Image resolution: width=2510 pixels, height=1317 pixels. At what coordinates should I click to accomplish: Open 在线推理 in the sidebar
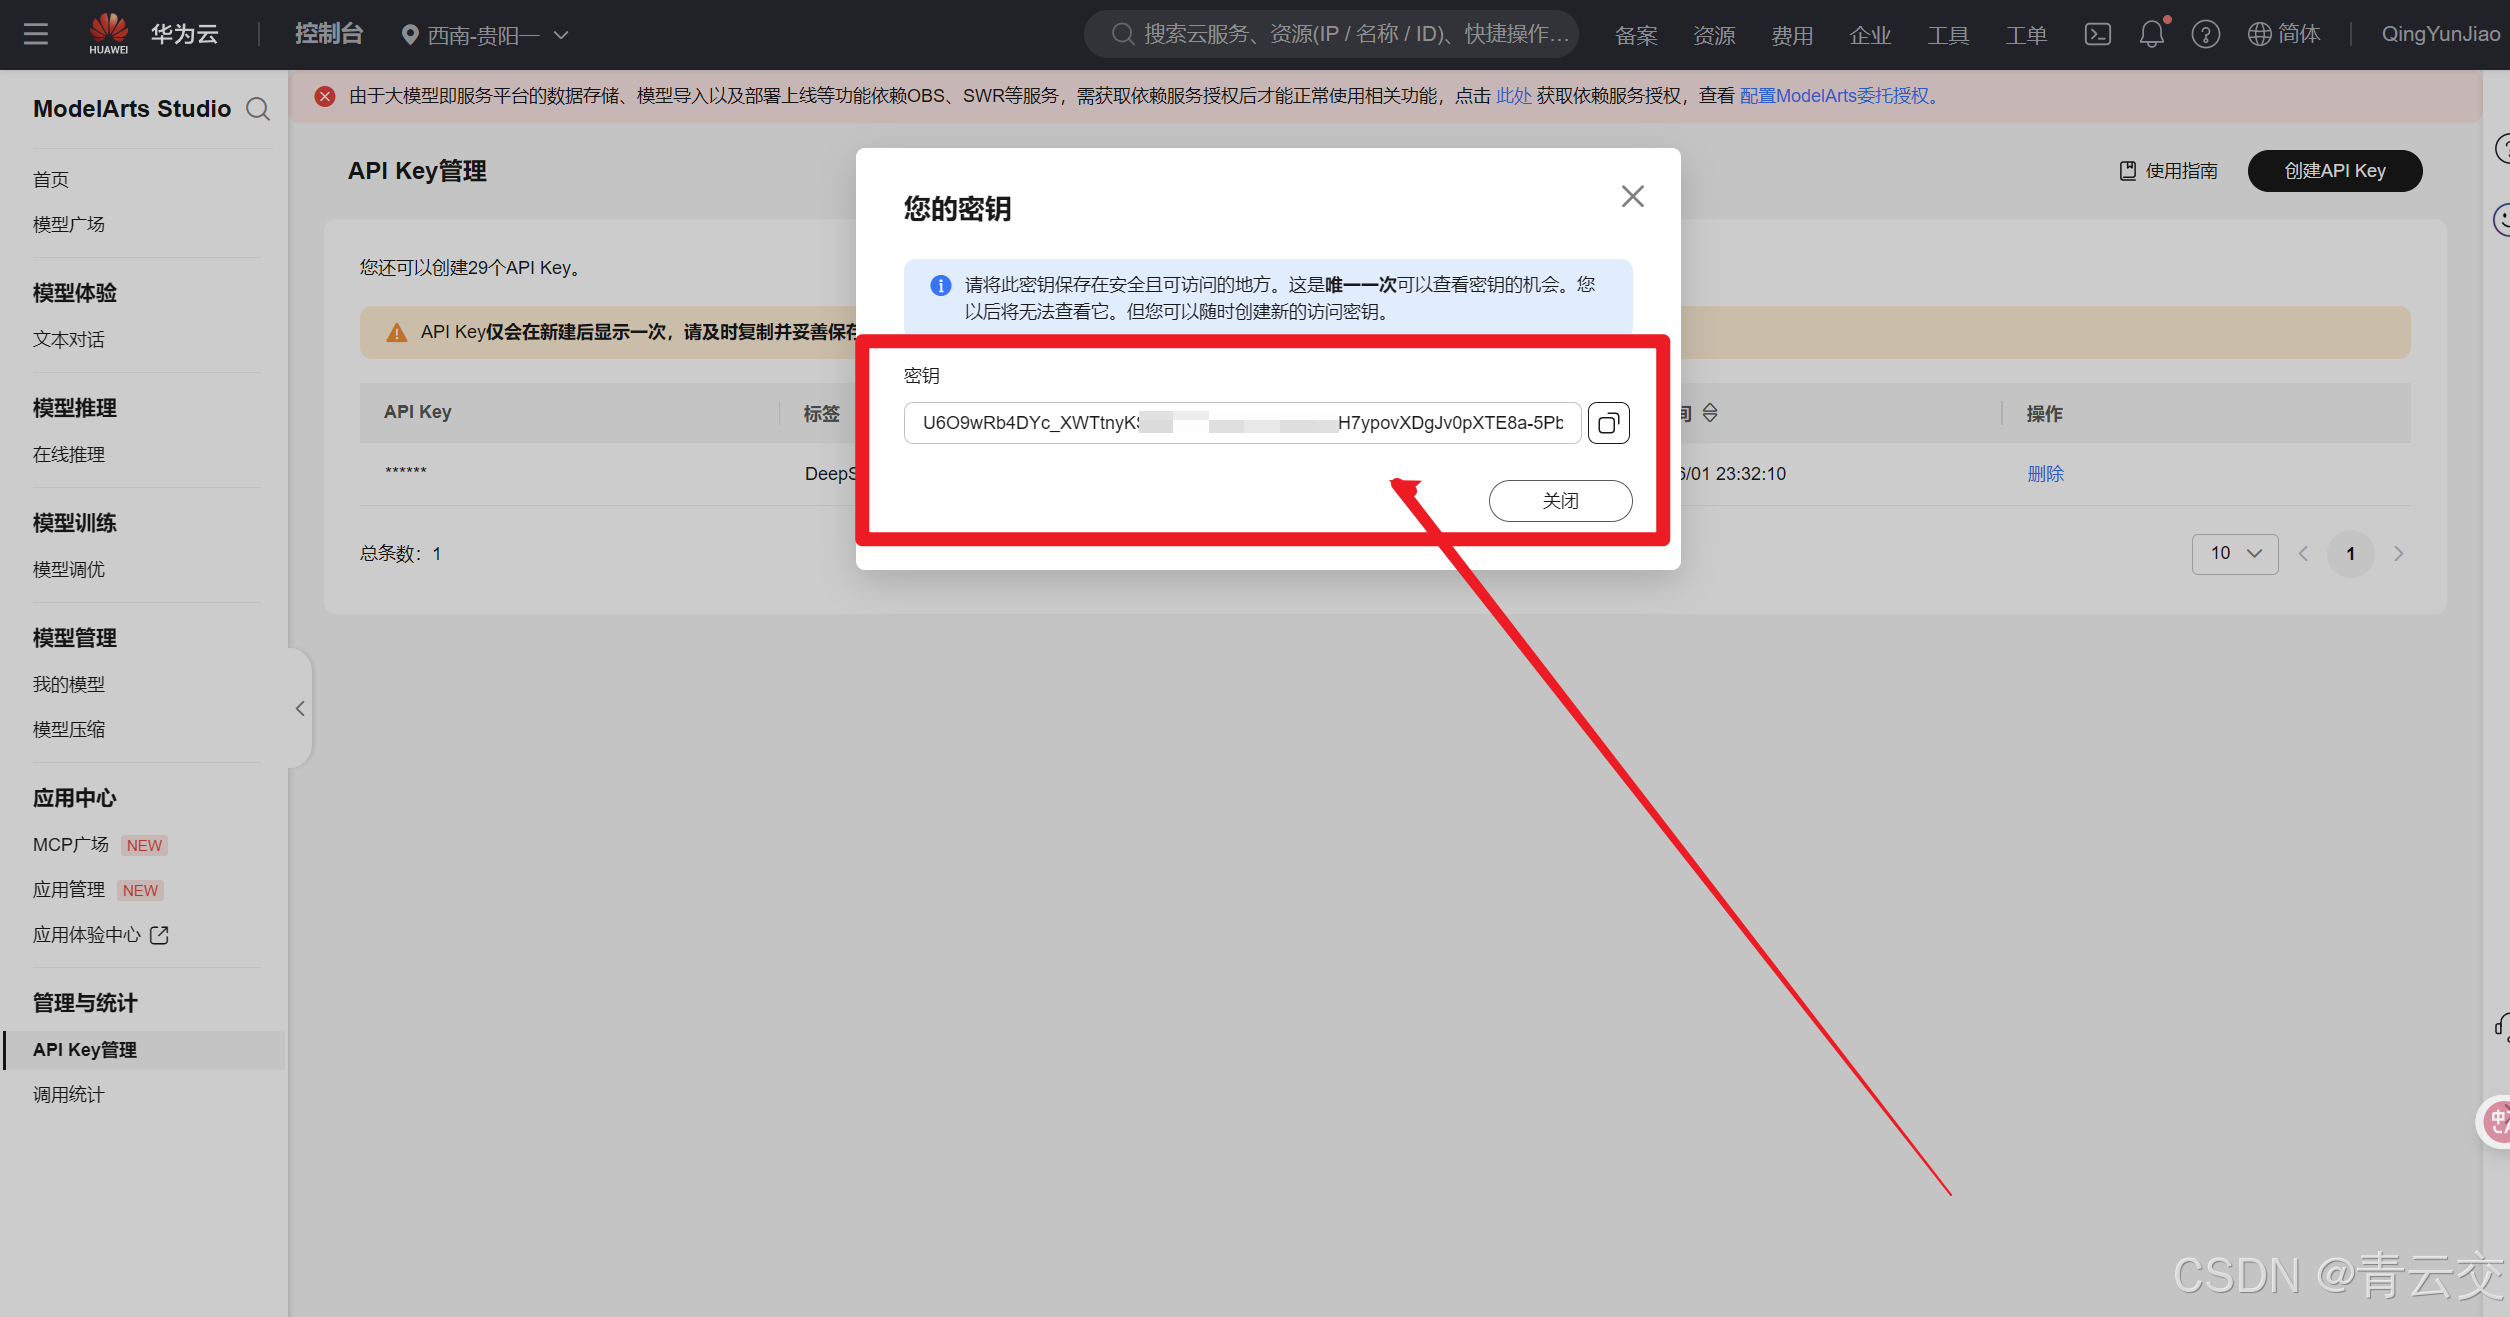coord(69,455)
